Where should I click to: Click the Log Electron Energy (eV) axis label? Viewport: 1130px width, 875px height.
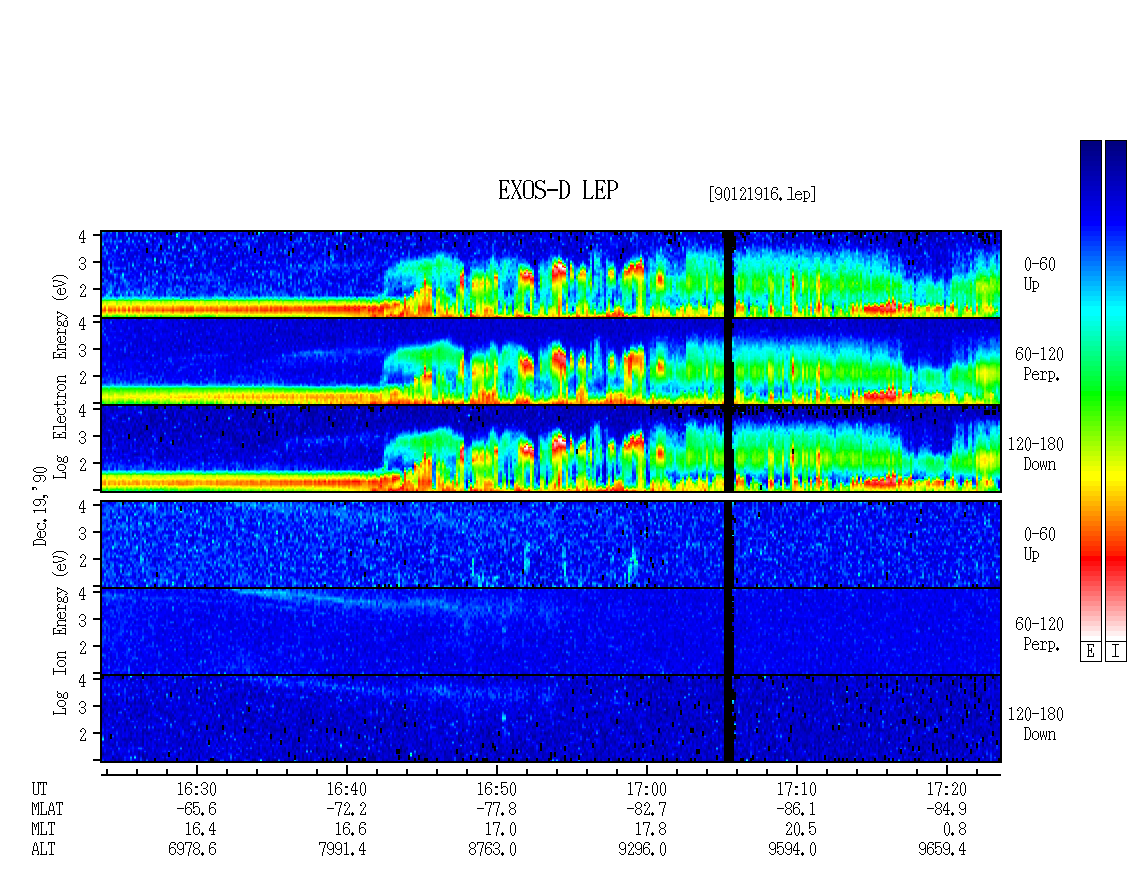click(61, 376)
